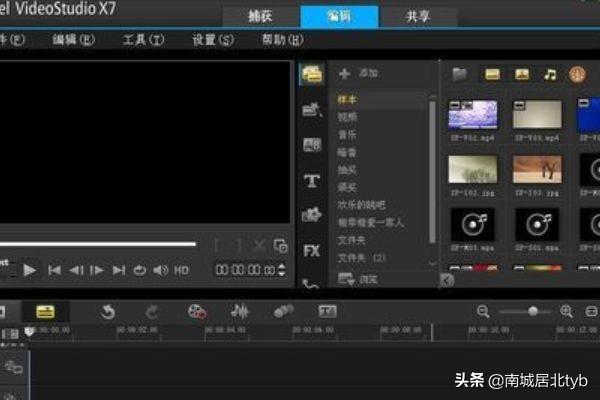Open the Media library panel icon
The height and width of the screenshot is (400, 600).
point(312,74)
